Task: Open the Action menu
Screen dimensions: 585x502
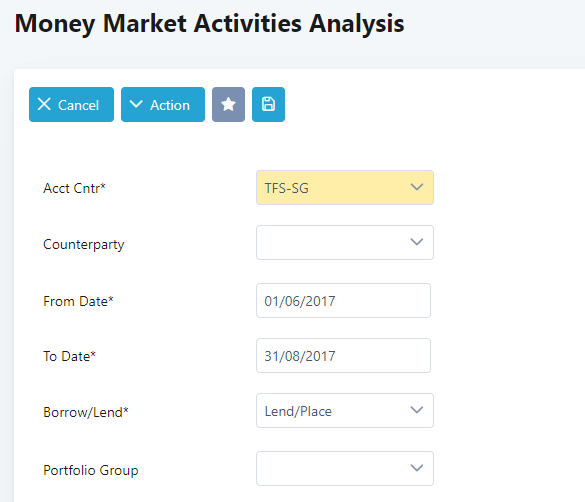Action: pyautogui.click(x=163, y=104)
